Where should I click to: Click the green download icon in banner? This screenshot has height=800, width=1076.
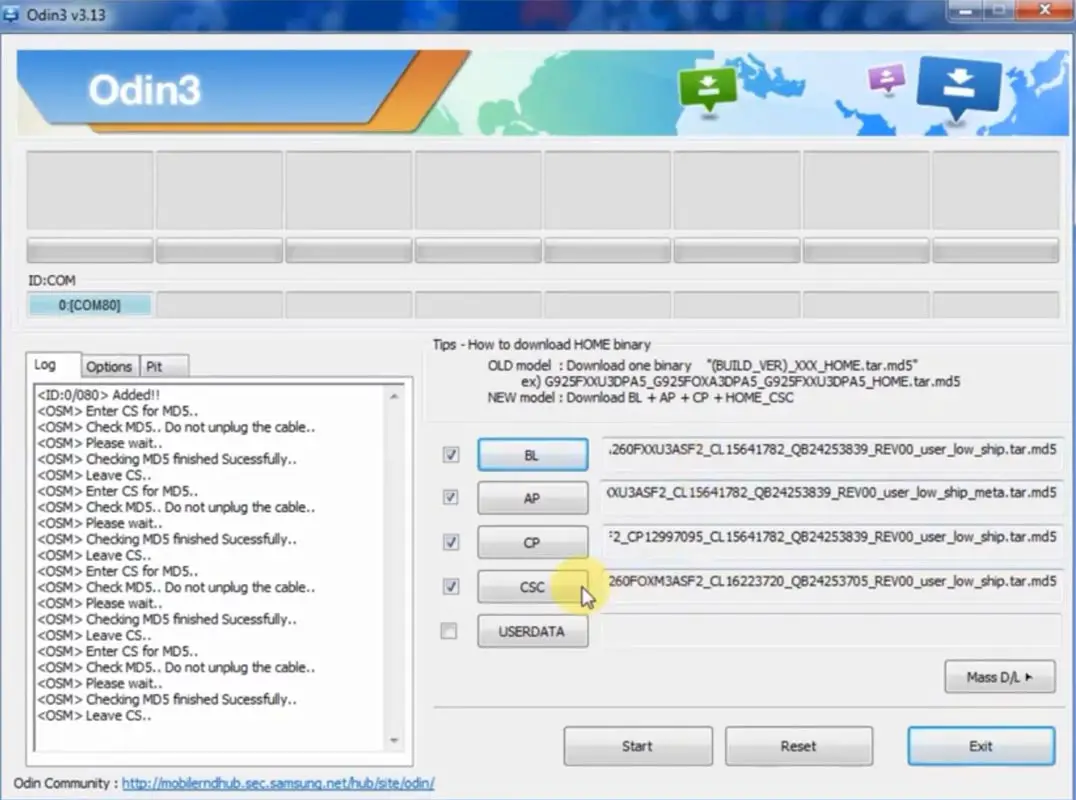point(707,89)
